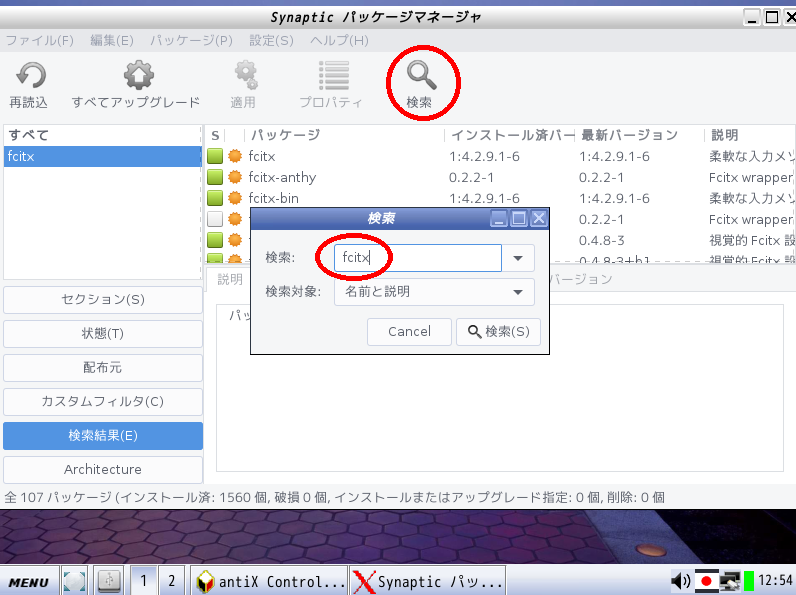This screenshot has height=595, width=796.
Task: Click the すべてアップグレード gear icon
Action: [139, 76]
